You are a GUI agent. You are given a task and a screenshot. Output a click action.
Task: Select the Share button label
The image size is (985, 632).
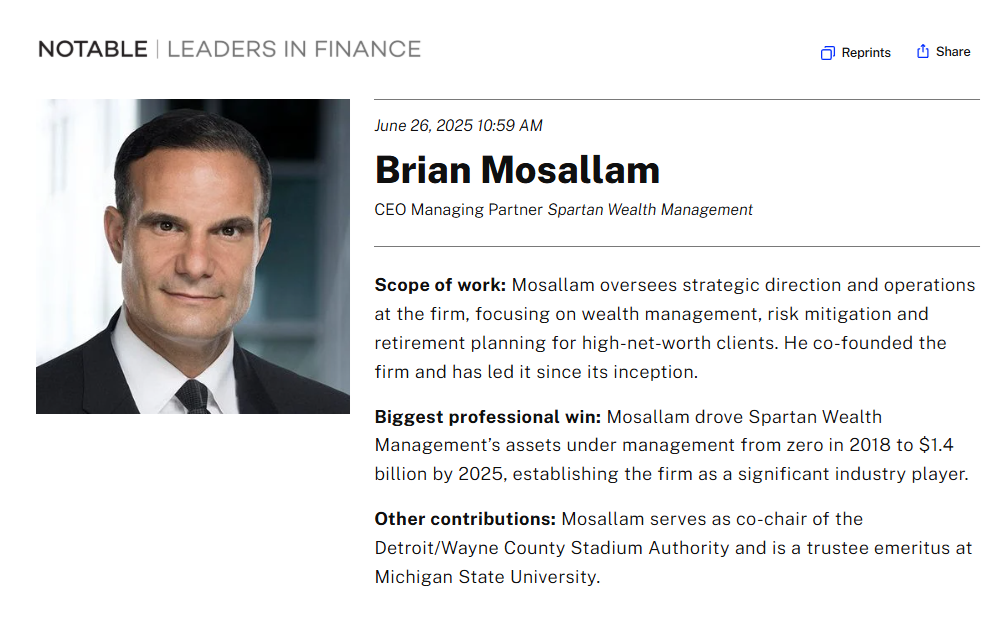(x=953, y=52)
